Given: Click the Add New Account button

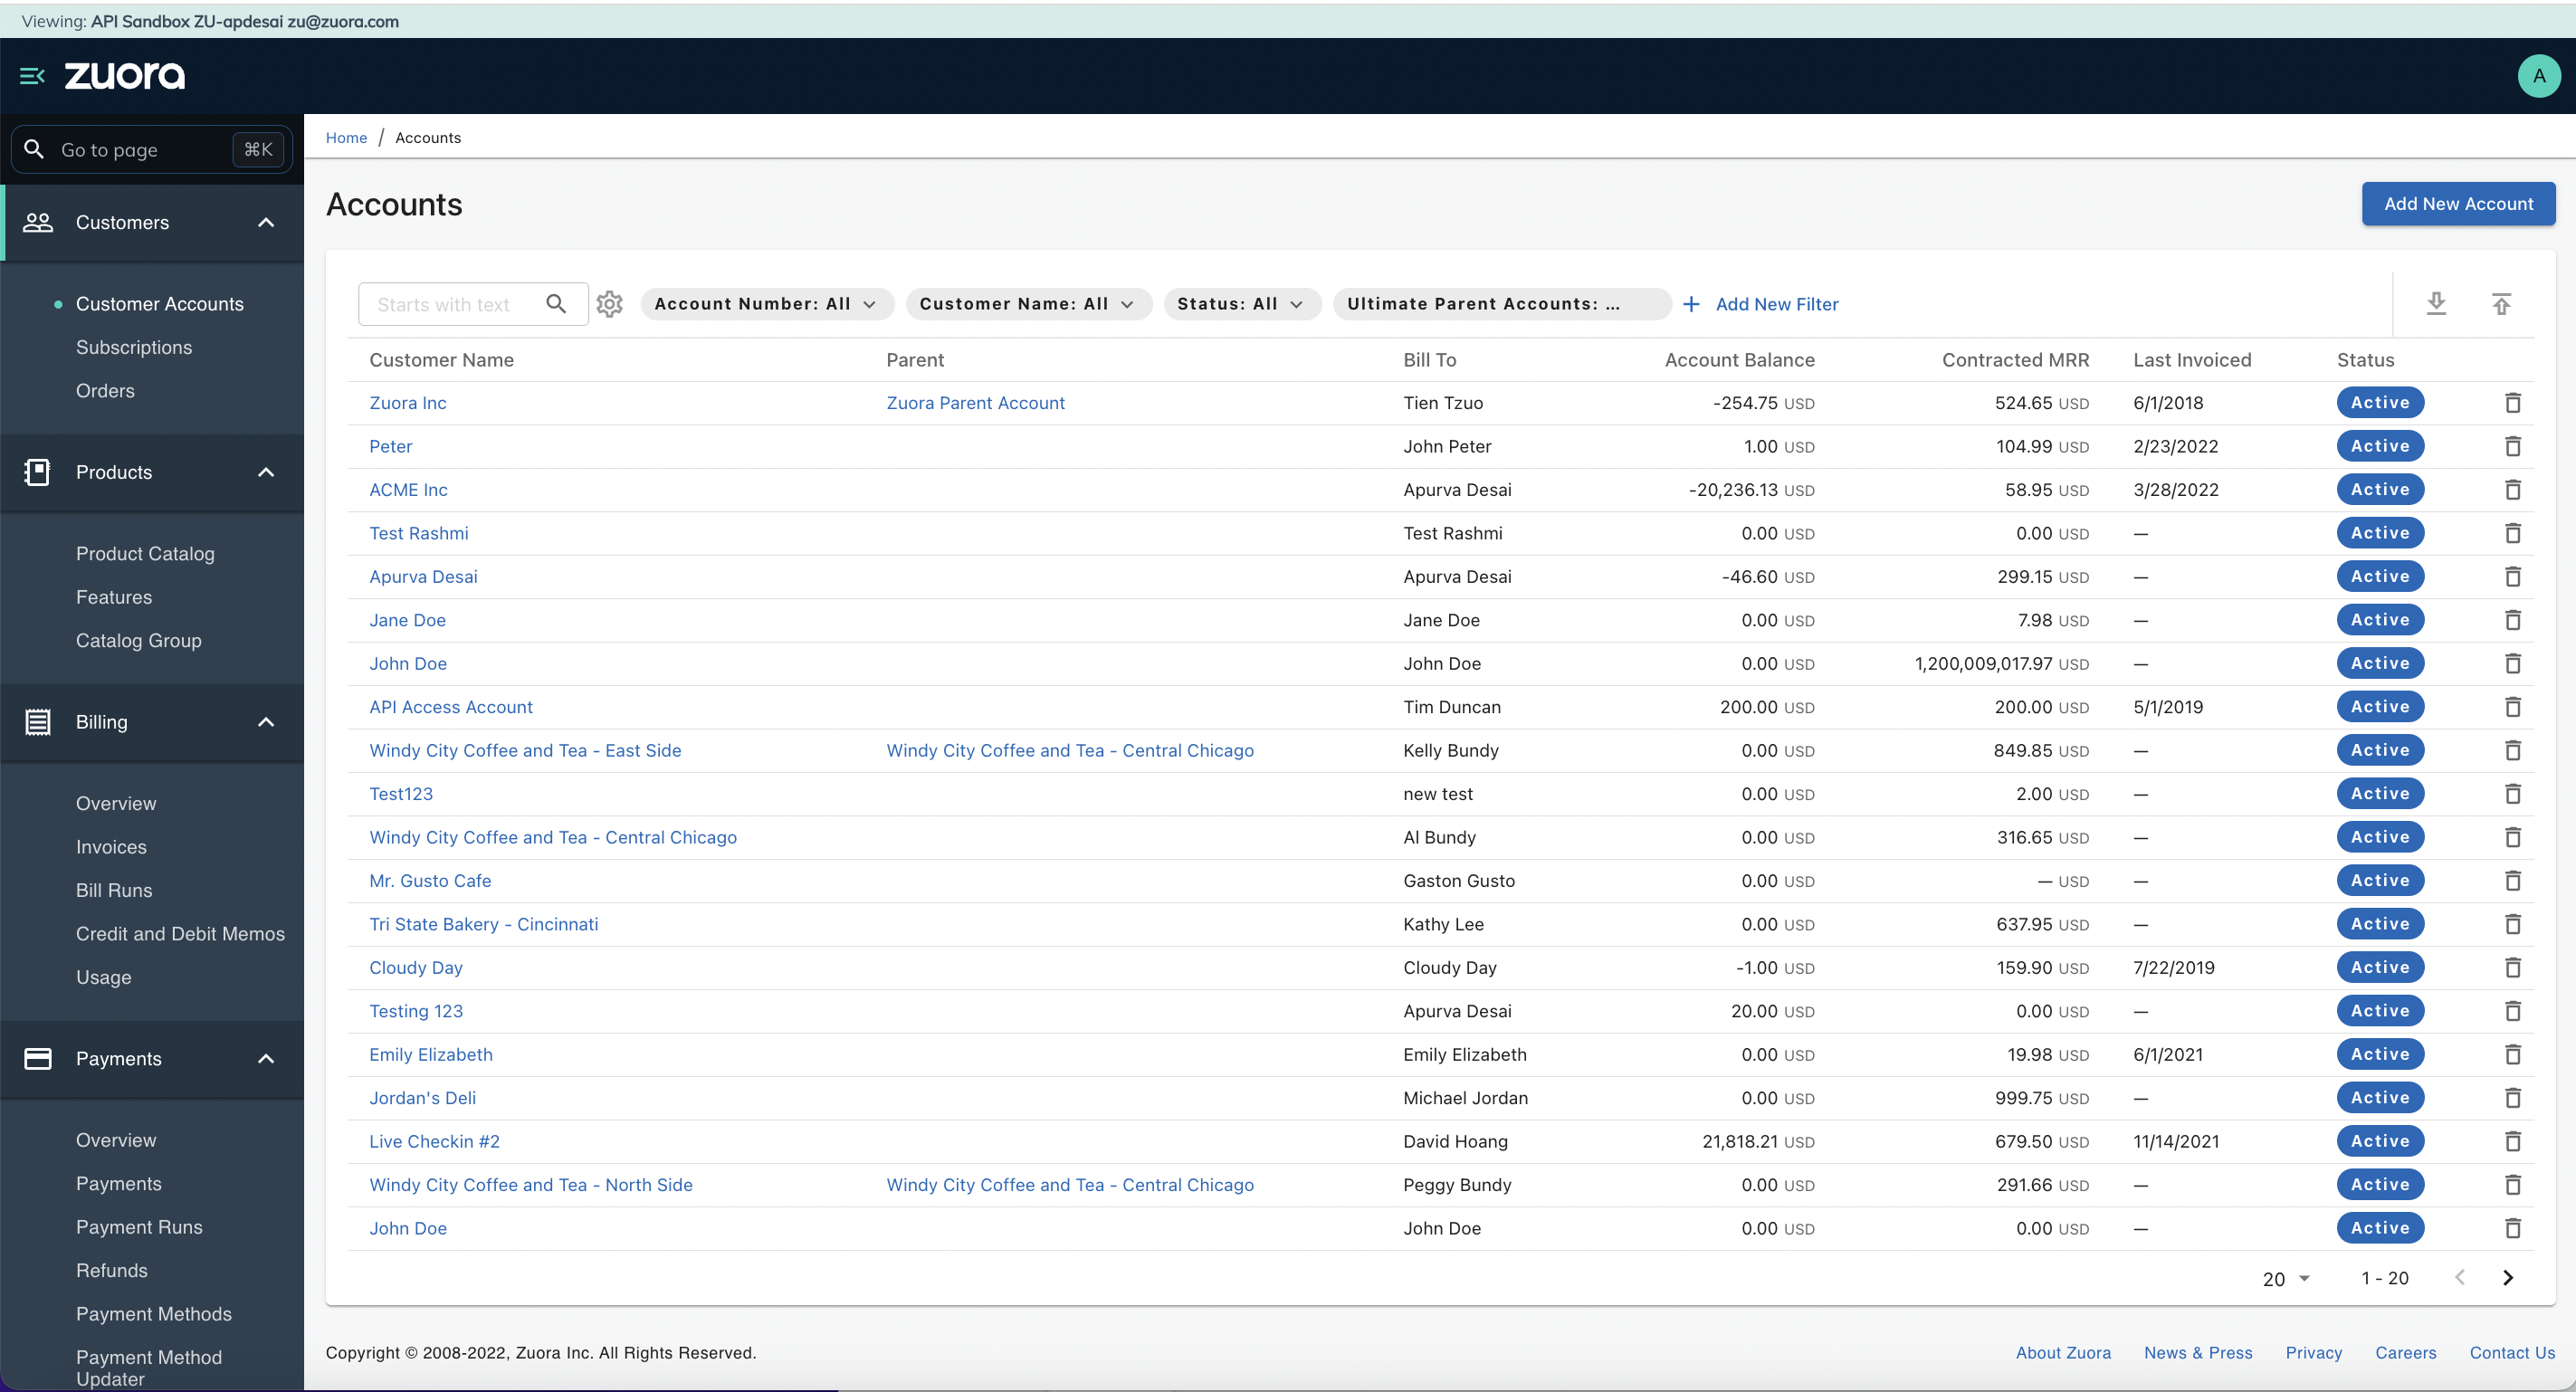Looking at the screenshot, I should [2458, 203].
